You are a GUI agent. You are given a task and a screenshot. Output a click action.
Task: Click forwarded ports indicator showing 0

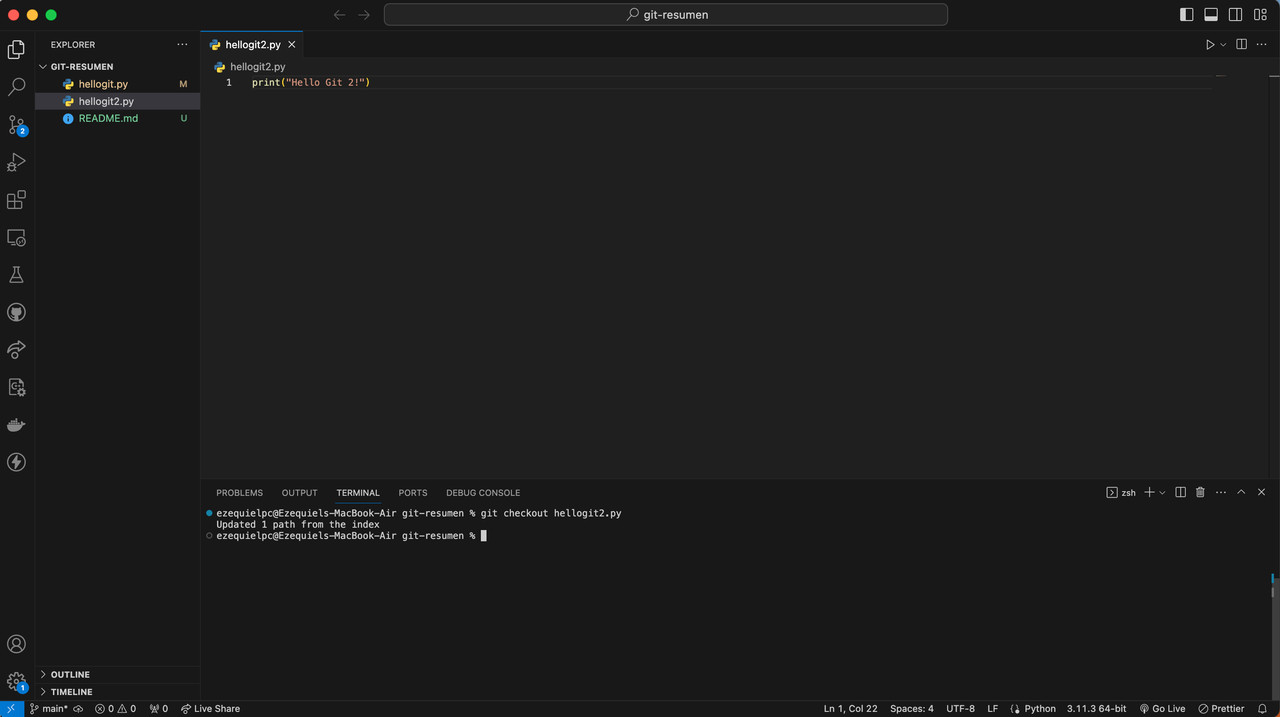tap(159, 709)
